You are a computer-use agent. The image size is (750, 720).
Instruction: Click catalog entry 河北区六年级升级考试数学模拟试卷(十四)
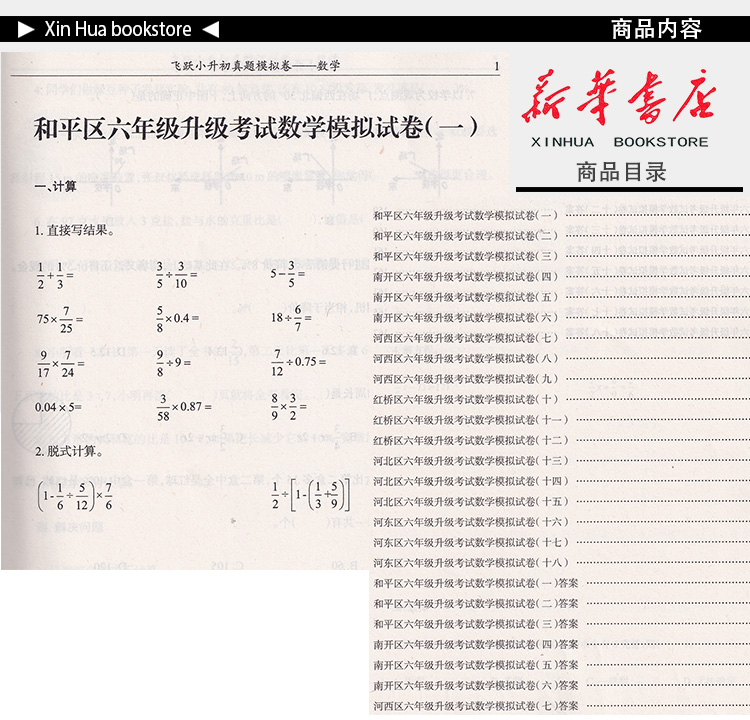tap(471, 481)
